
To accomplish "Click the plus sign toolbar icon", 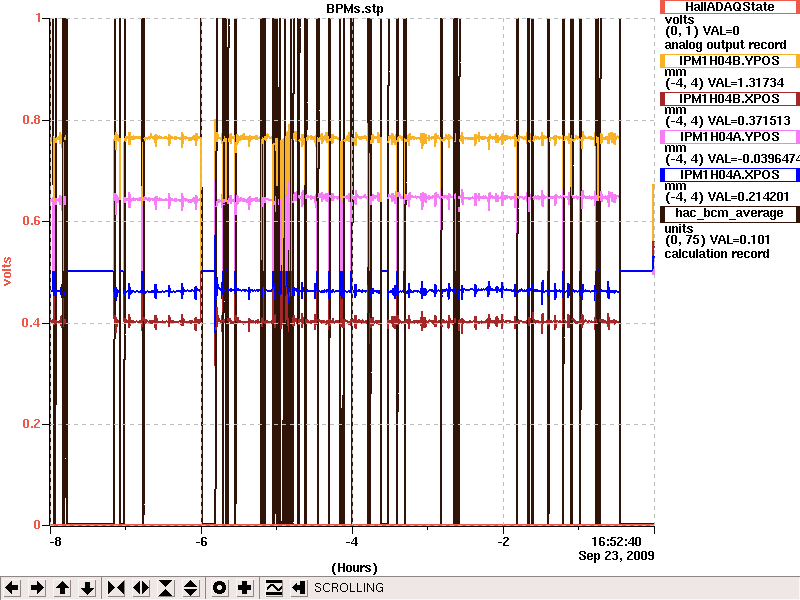I will tap(244, 588).
